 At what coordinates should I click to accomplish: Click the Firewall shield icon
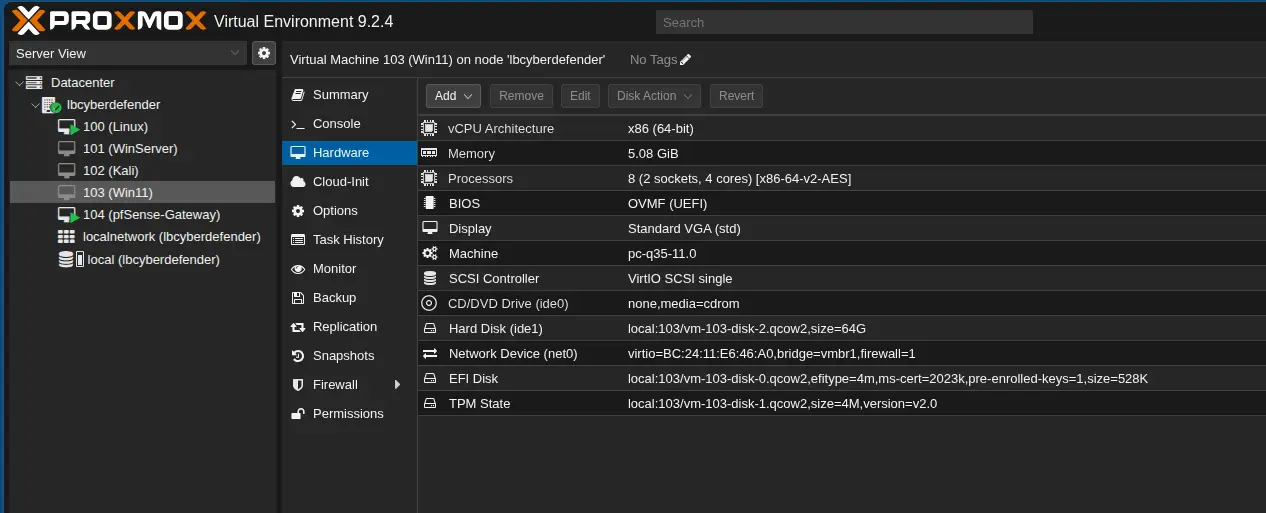(297, 385)
